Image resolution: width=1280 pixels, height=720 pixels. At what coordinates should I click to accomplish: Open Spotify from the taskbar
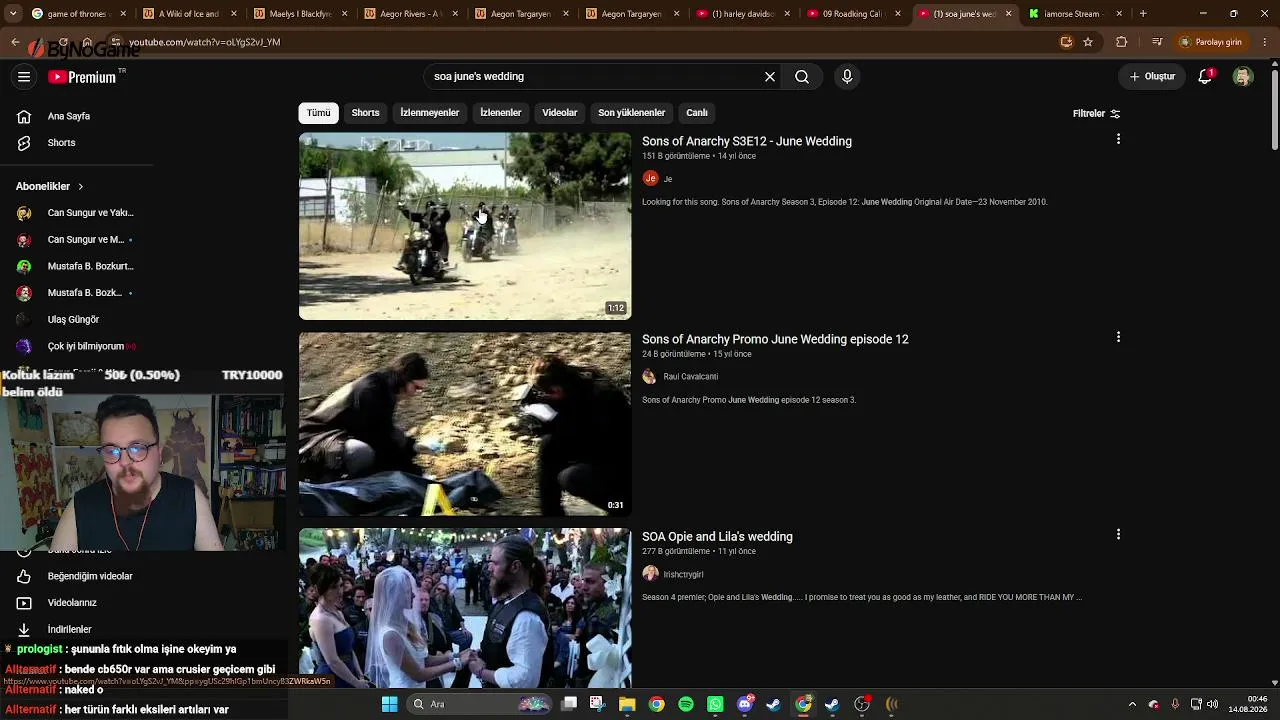[686, 704]
